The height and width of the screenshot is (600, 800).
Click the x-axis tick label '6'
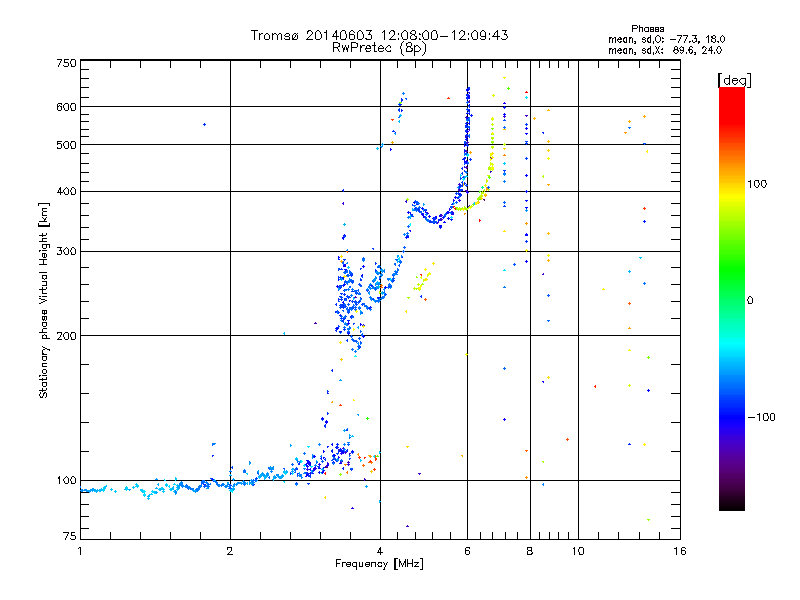click(x=468, y=551)
